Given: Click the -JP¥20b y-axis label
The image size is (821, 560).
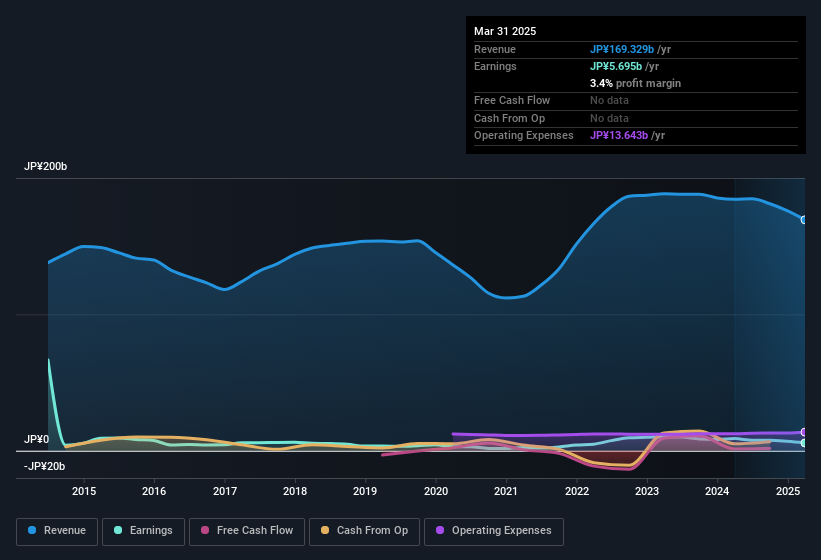Looking at the screenshot, I should coord(45,466).
